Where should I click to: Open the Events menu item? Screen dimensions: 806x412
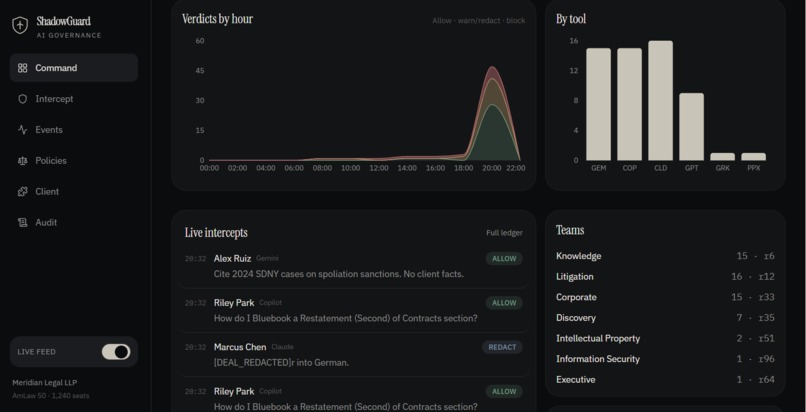click(74, 129)
